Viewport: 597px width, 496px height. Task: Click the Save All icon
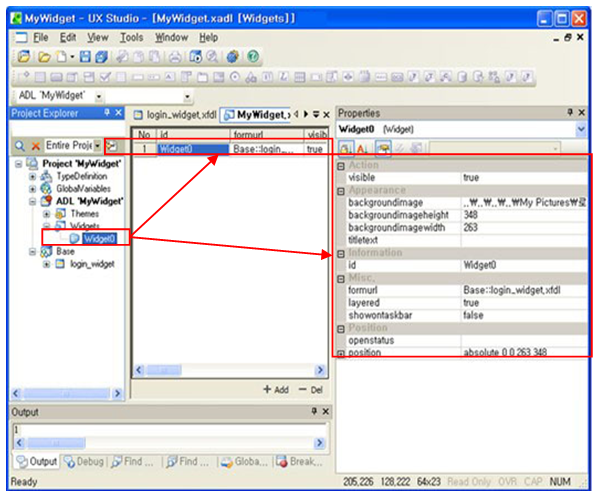pos(101,57)
